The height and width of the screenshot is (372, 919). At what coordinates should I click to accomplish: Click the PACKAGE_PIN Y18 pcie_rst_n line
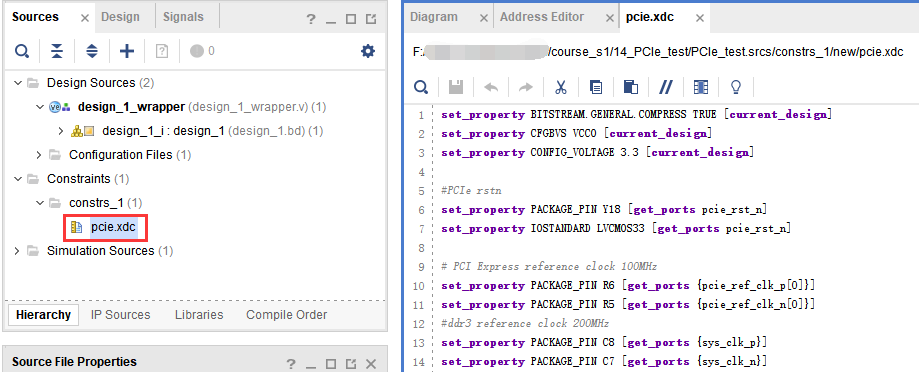tap(604, 210)
